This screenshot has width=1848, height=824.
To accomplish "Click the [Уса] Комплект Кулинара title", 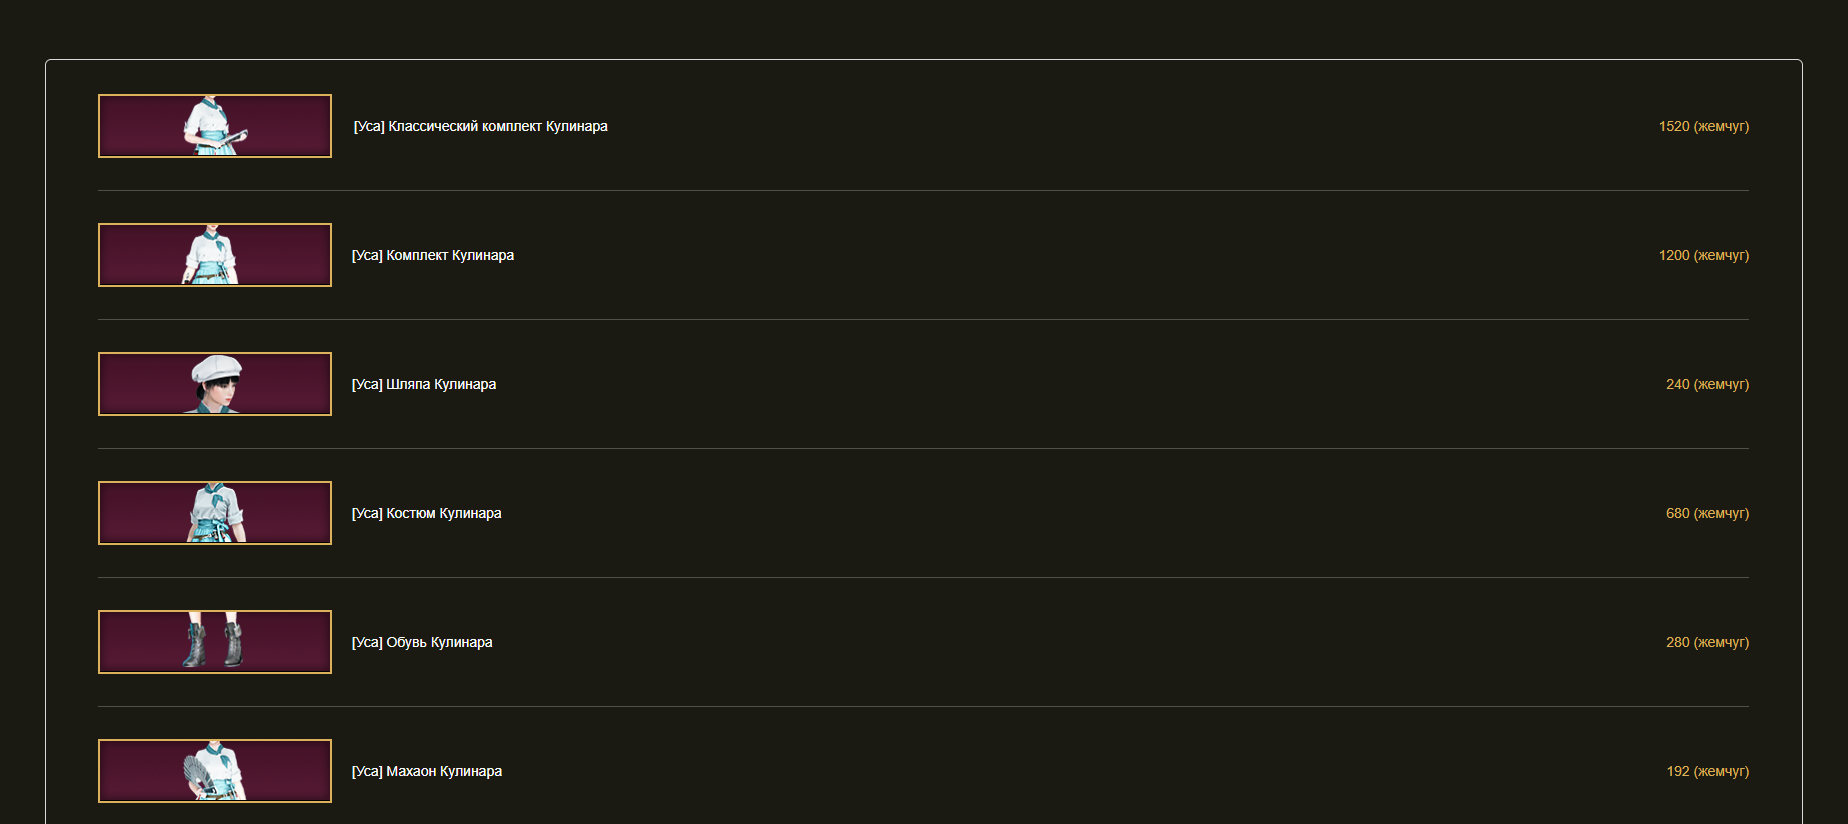I will (x=433, y=255).
